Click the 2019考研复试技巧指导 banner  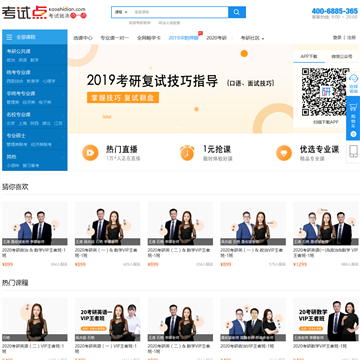(x=180, y=89)
